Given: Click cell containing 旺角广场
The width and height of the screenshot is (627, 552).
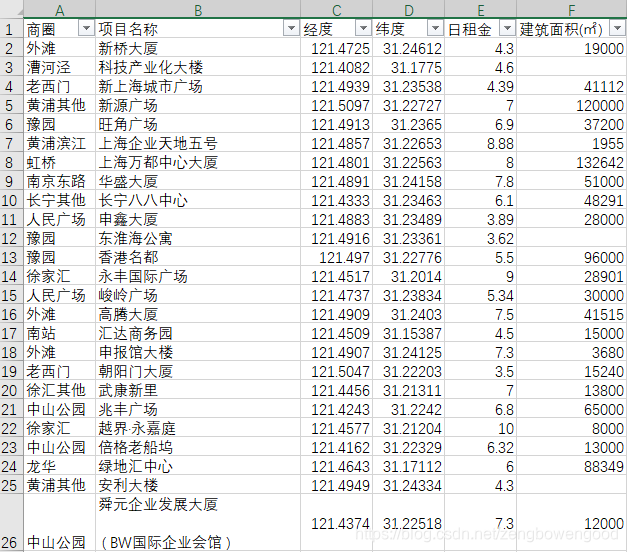Looking at the screenshot, I should pos(198,124).
